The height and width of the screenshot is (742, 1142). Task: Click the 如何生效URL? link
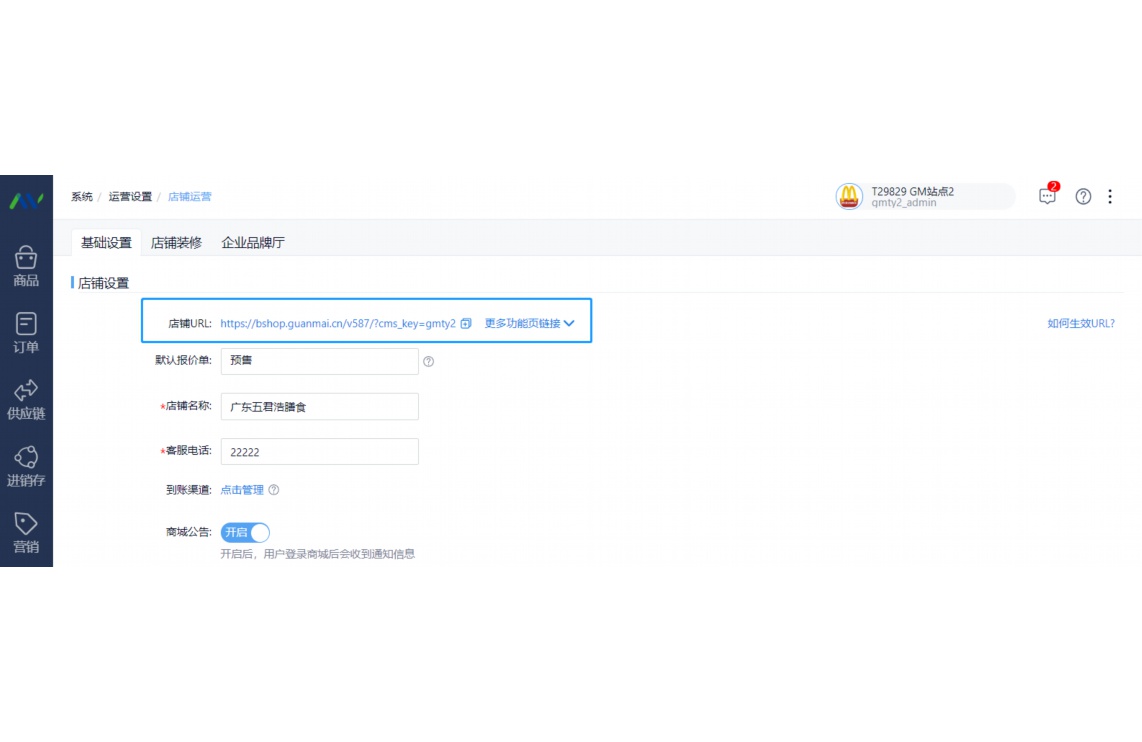point(1082,322)
